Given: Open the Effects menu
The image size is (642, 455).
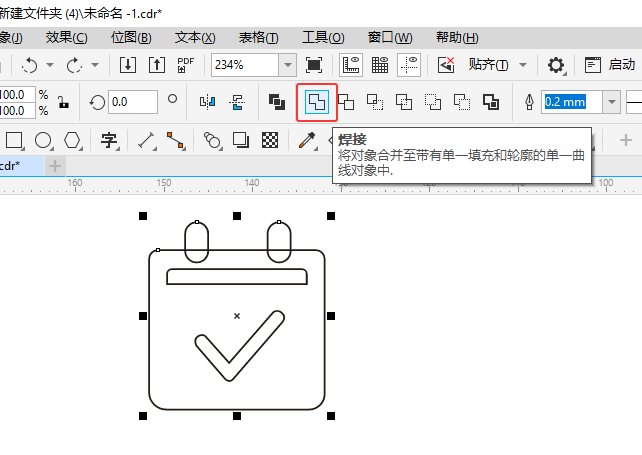Looking at the screenshot, I should [67, 38].
